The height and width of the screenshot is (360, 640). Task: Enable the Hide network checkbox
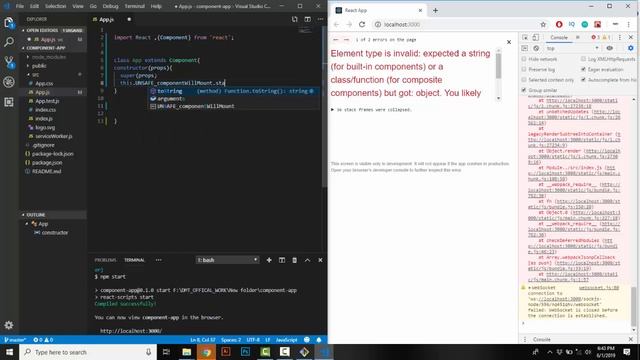point(524,59)
